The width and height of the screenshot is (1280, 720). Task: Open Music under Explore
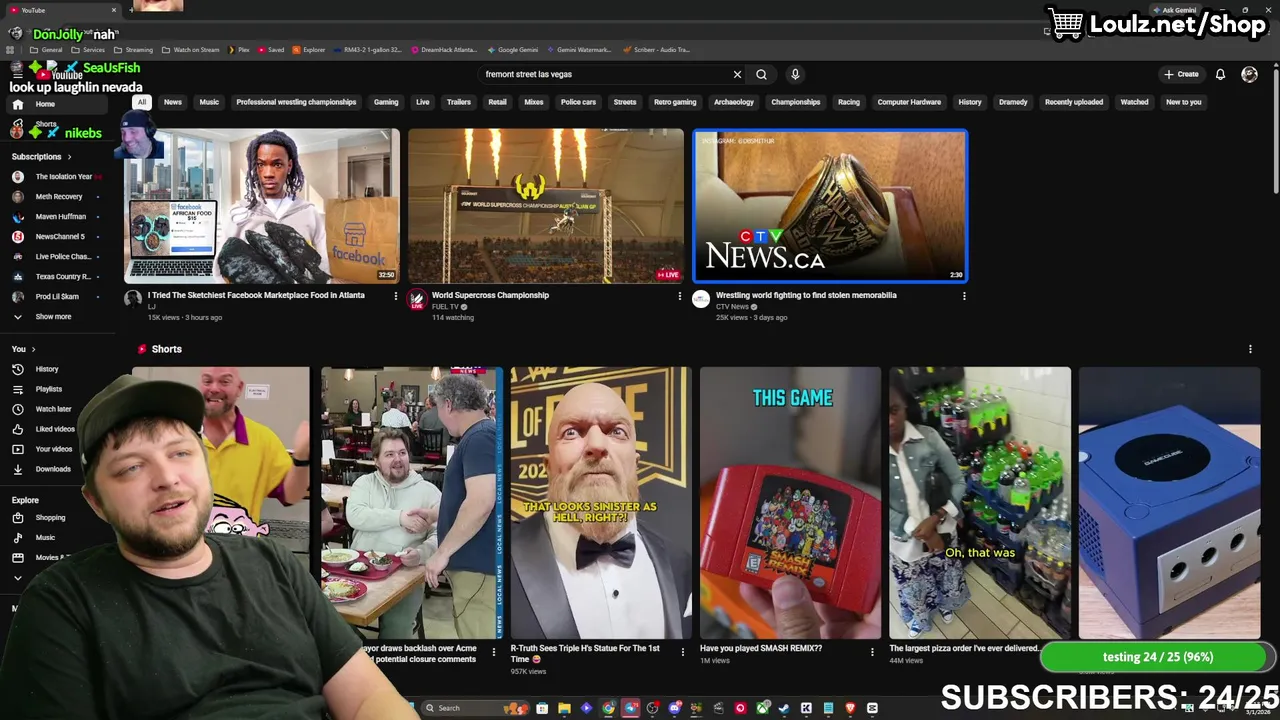coord(45,538)
